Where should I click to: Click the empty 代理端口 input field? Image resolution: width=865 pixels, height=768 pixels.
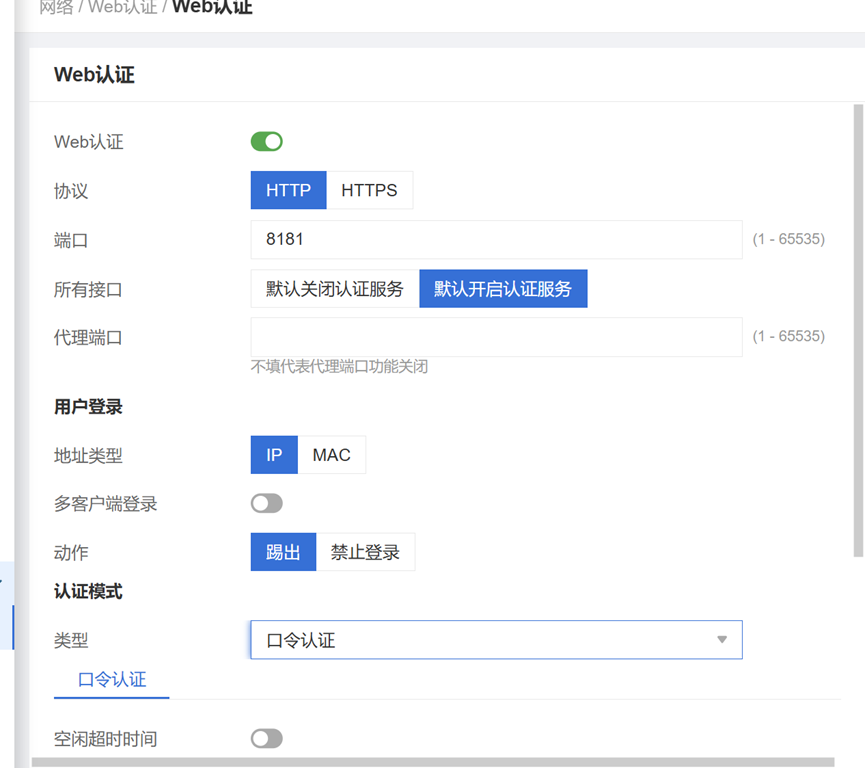pos(496,337)
